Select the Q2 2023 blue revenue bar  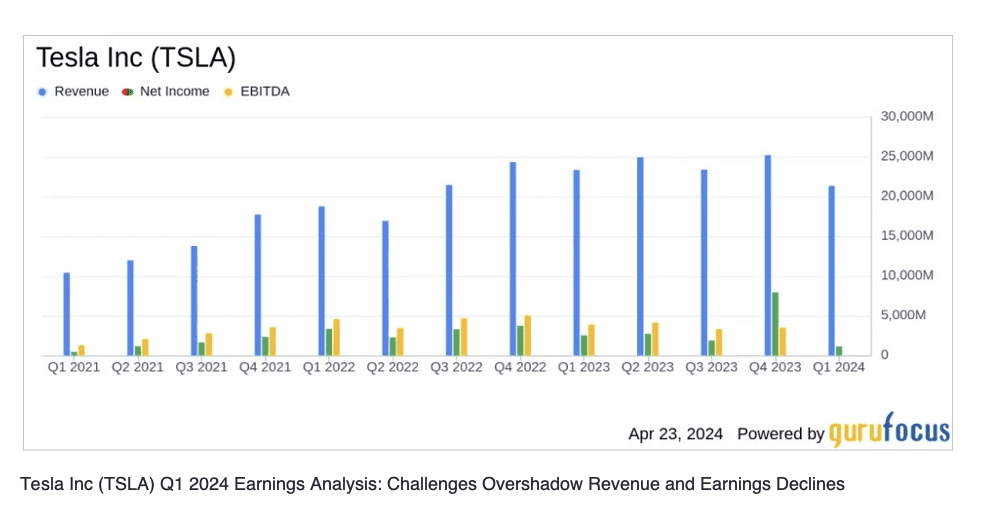tap(640, 257)
